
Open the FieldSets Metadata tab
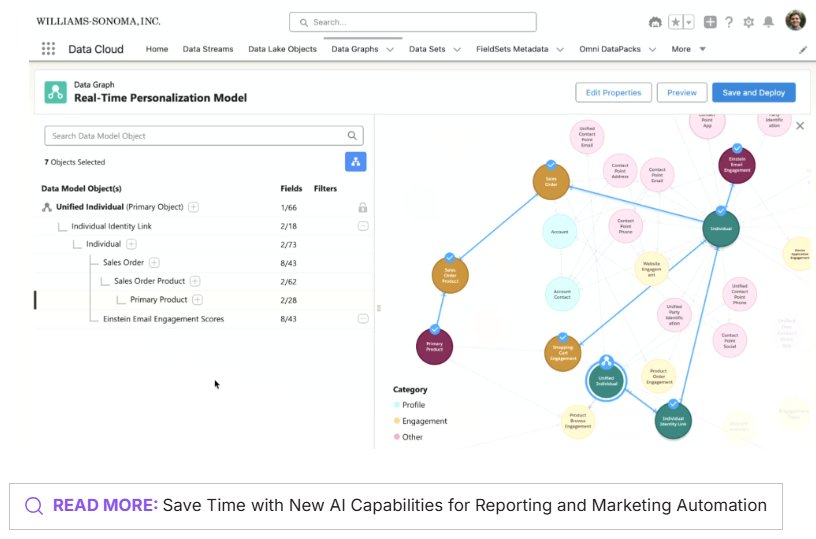pyautogui.click(x=512, y=49)
